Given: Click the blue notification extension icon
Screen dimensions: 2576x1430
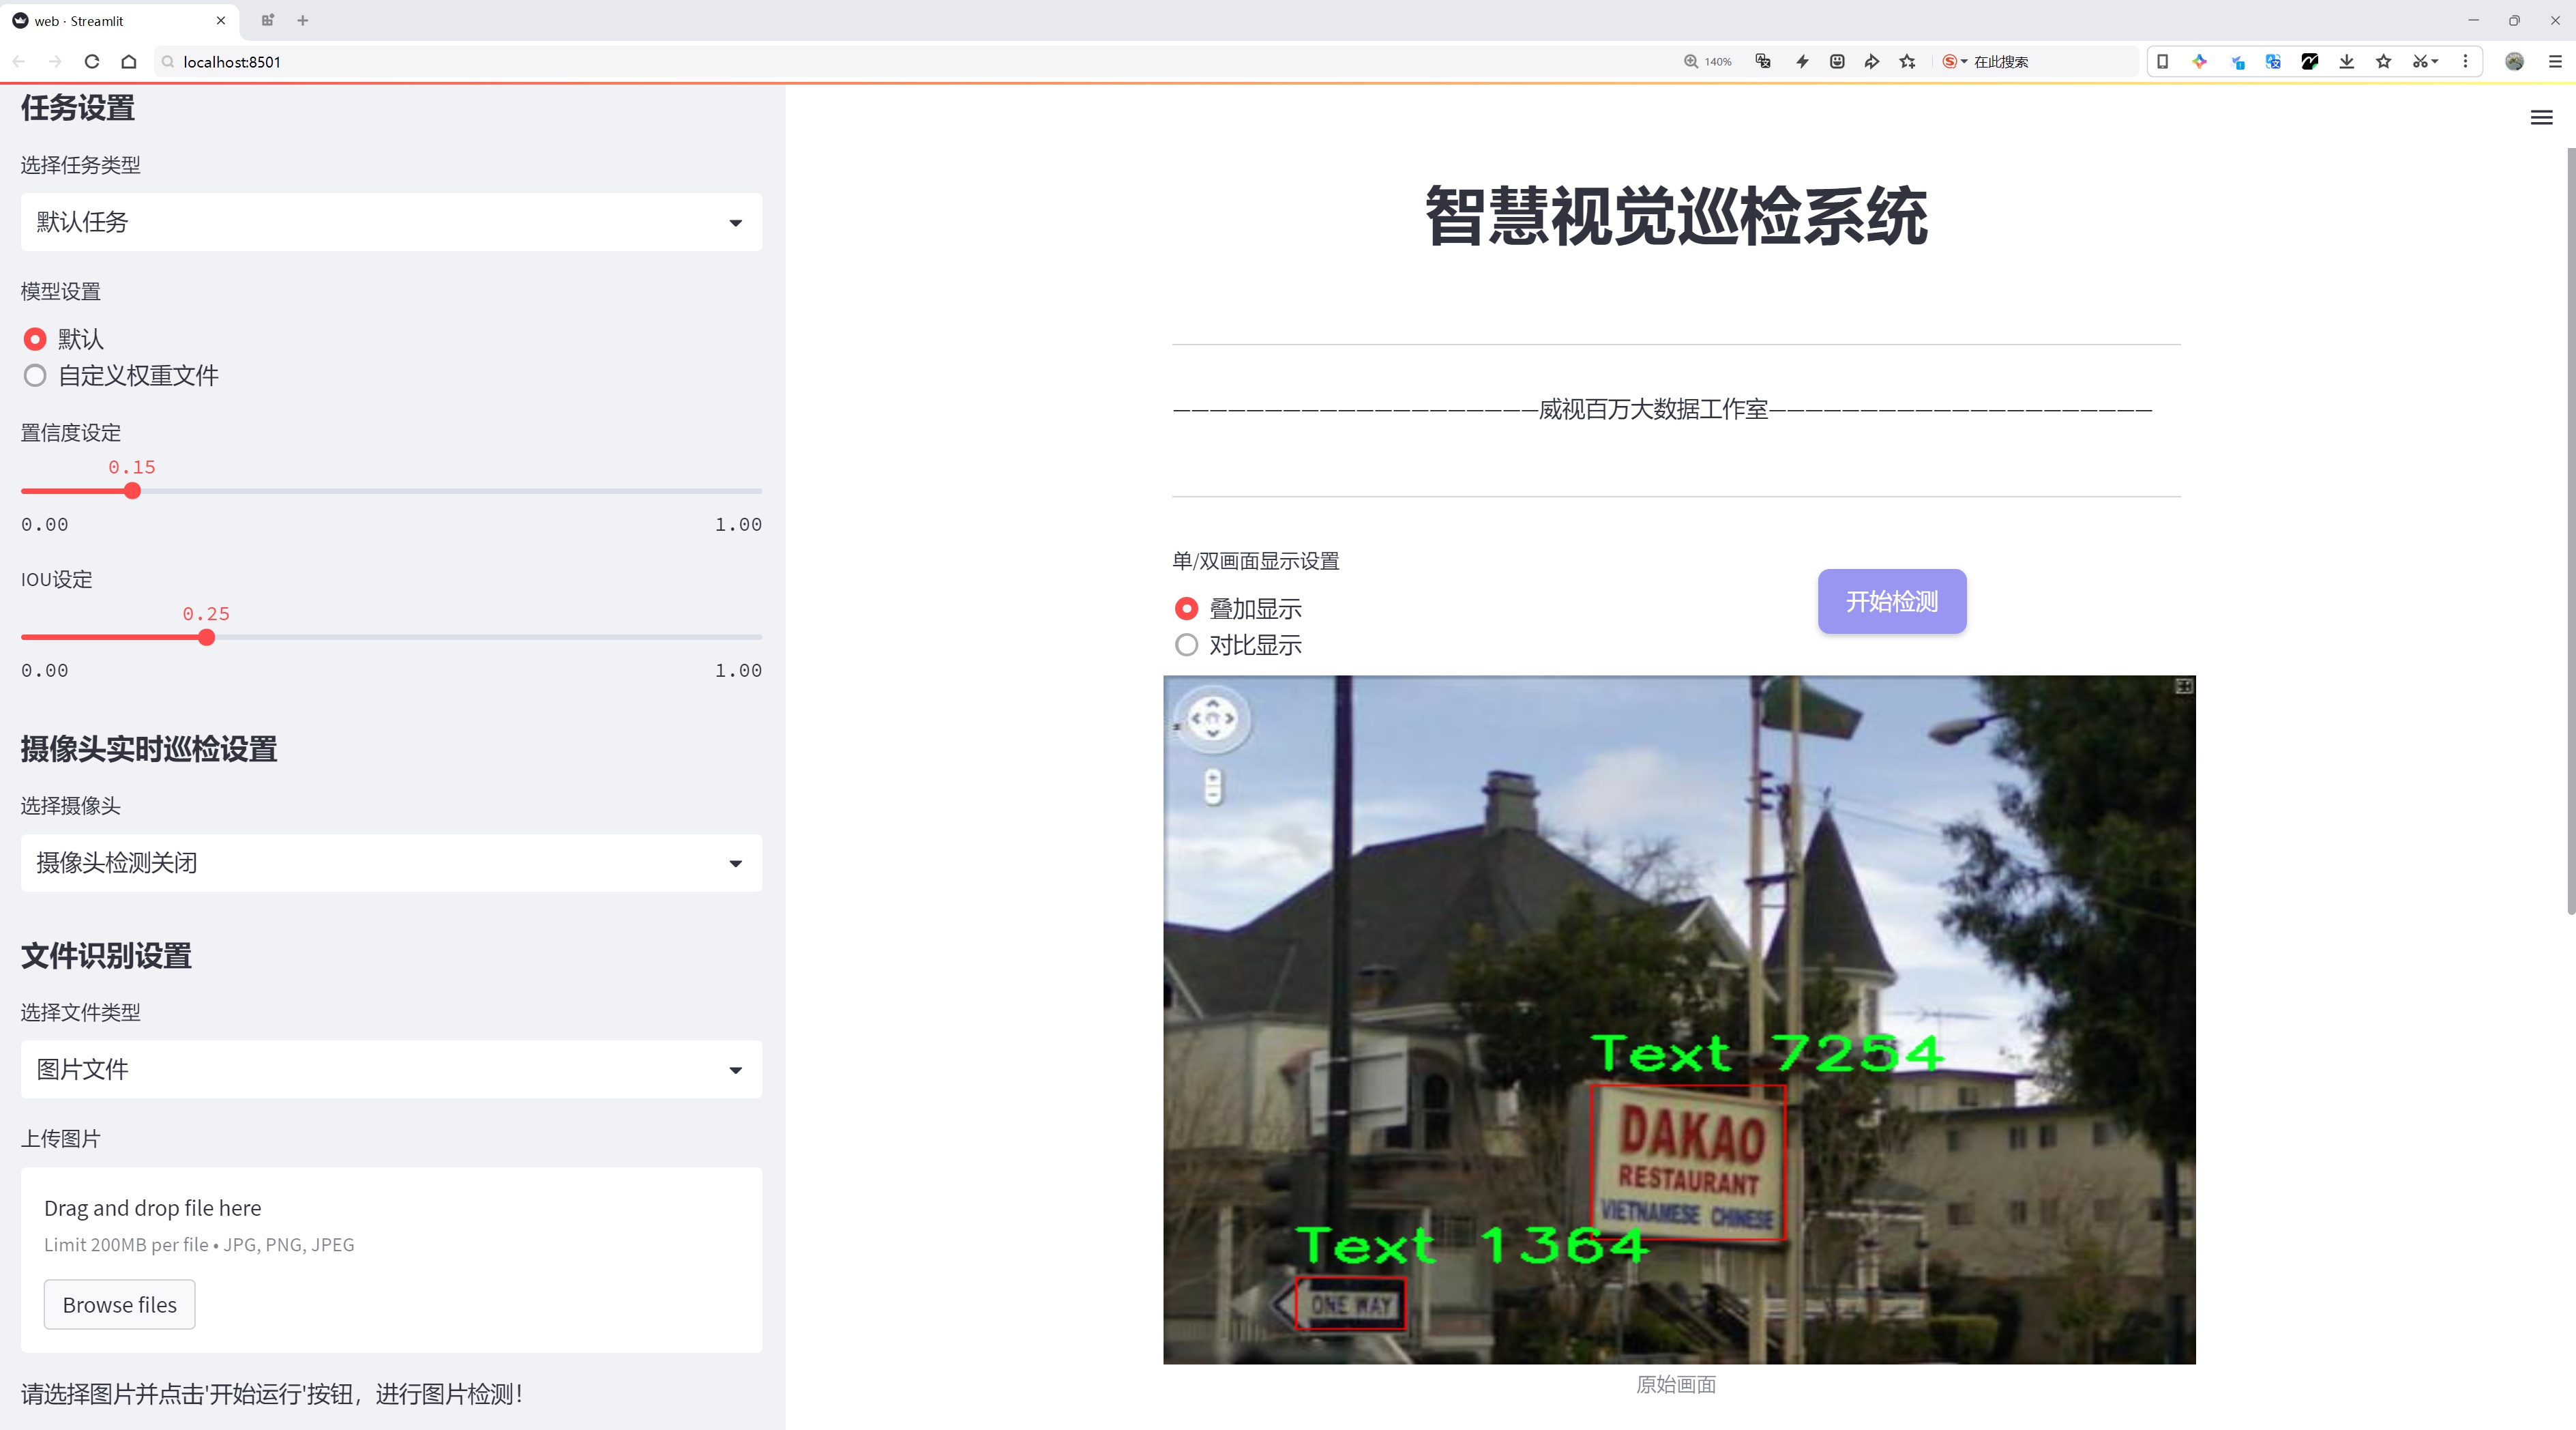Looking at the screenshot, I should pos(2237,61).
